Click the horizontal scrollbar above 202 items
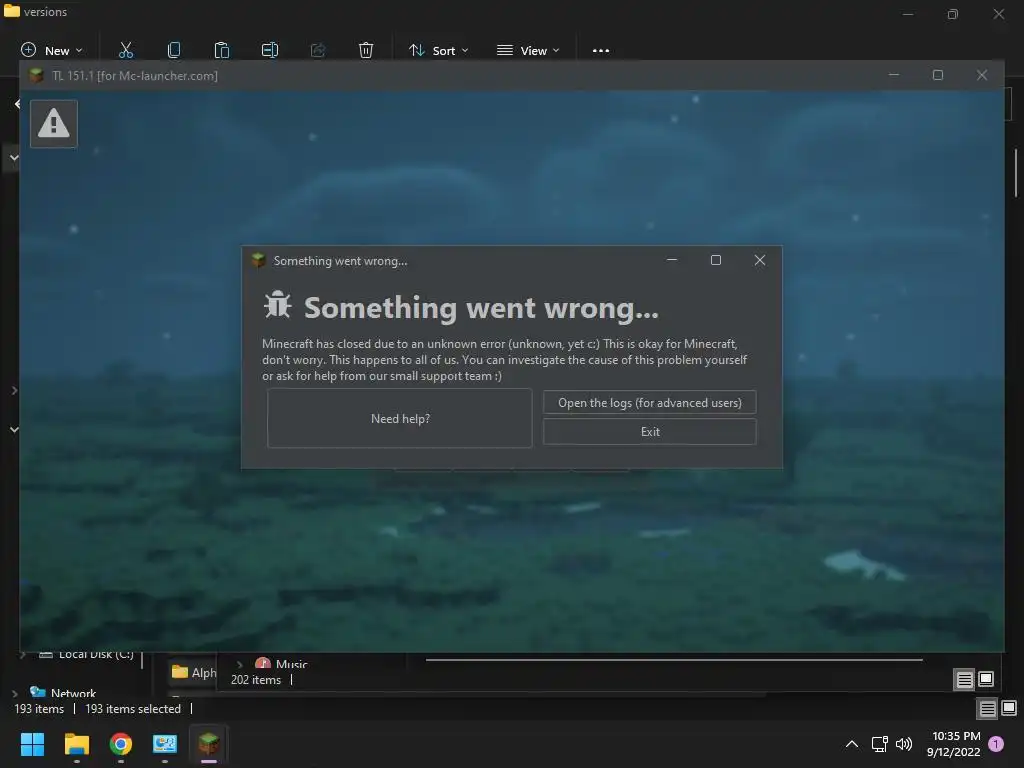 coord(674,660)
